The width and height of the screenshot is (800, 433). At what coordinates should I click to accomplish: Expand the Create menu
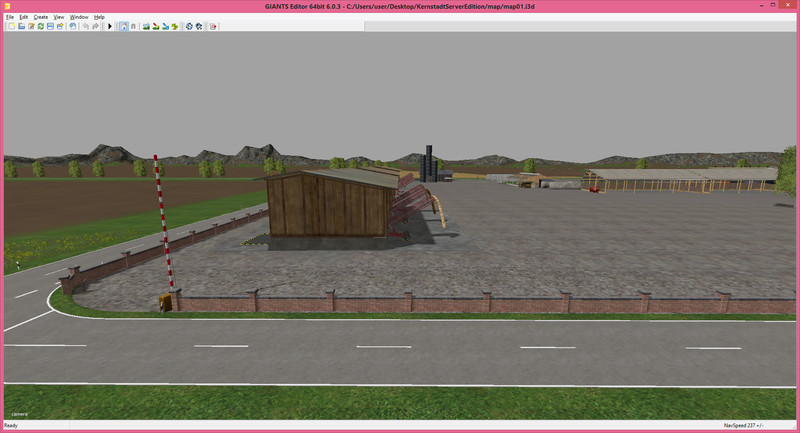41,17
